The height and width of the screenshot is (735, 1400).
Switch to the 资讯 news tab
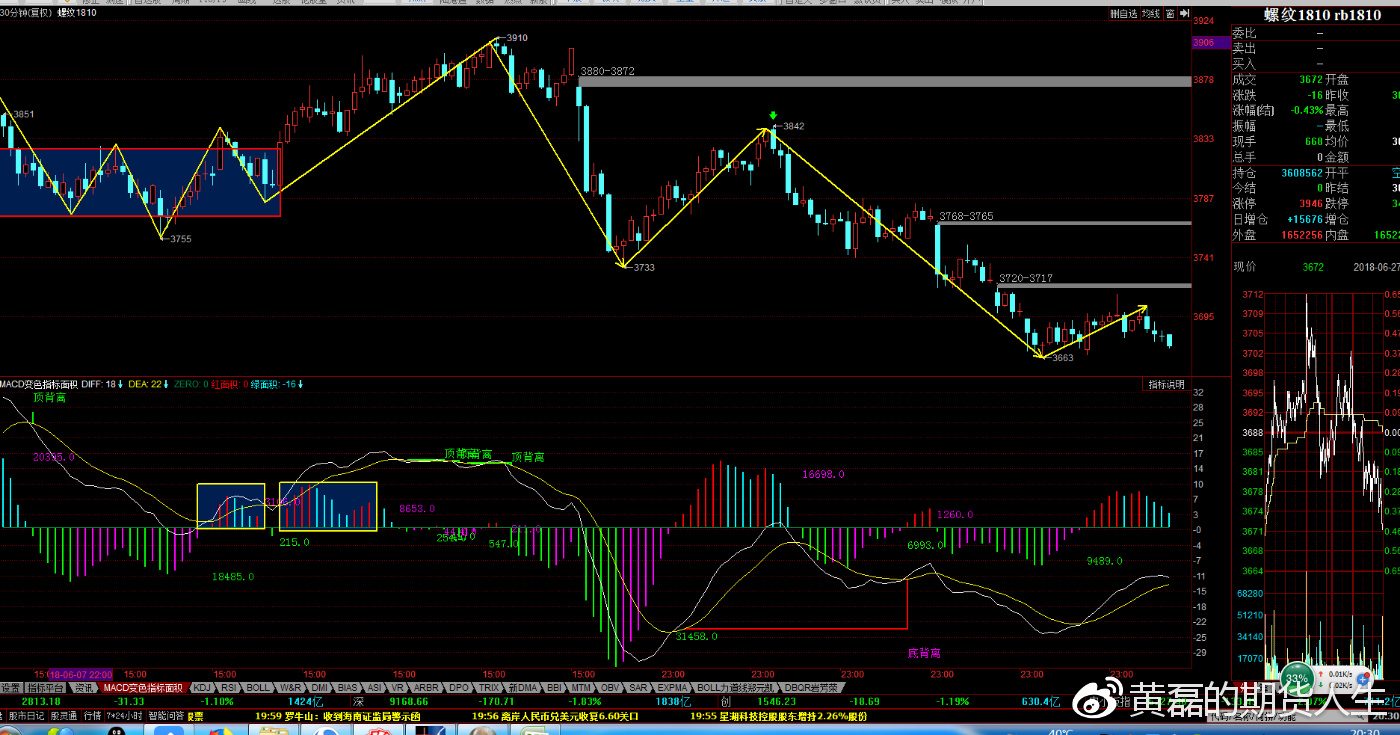84,688
